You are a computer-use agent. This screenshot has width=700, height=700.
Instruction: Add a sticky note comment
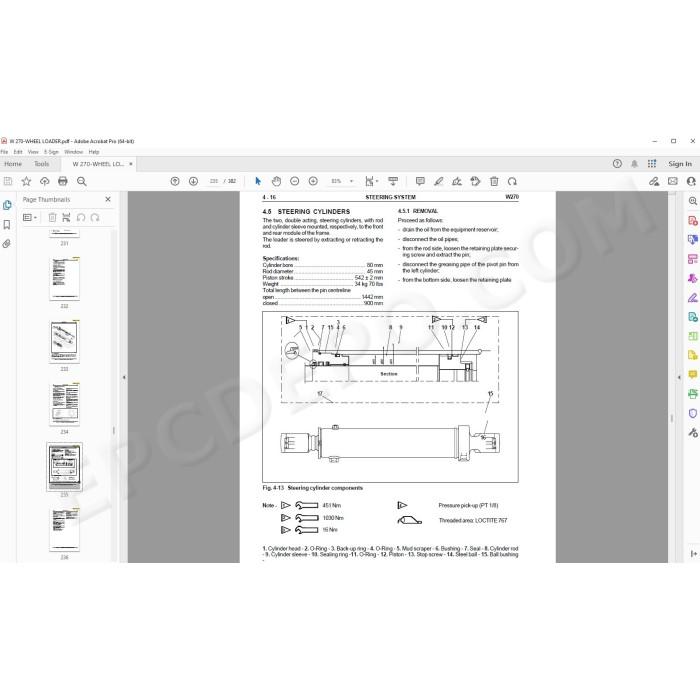point(420,181)
